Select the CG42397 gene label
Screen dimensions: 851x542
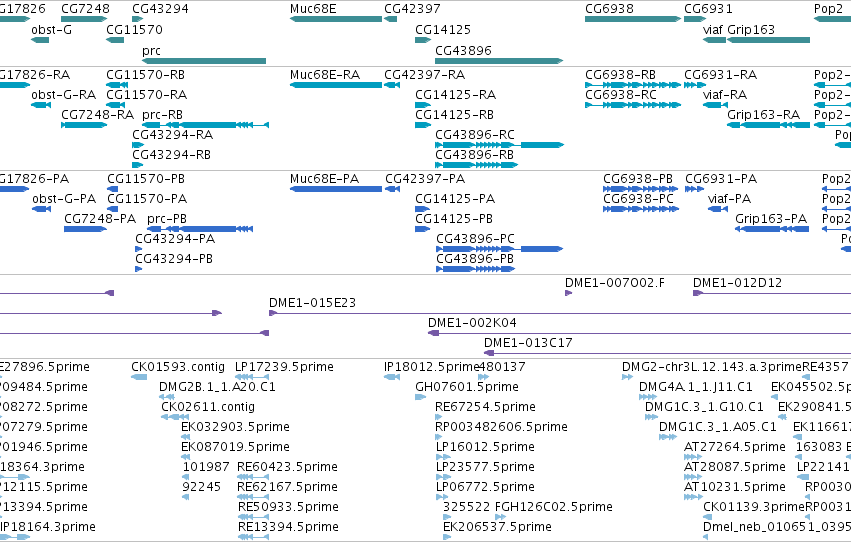pos(412,9)
